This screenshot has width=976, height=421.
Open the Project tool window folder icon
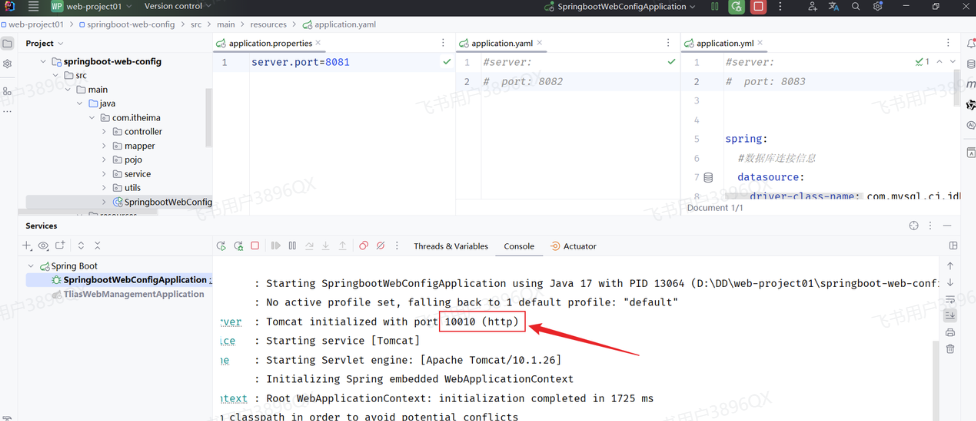[7, 44]
